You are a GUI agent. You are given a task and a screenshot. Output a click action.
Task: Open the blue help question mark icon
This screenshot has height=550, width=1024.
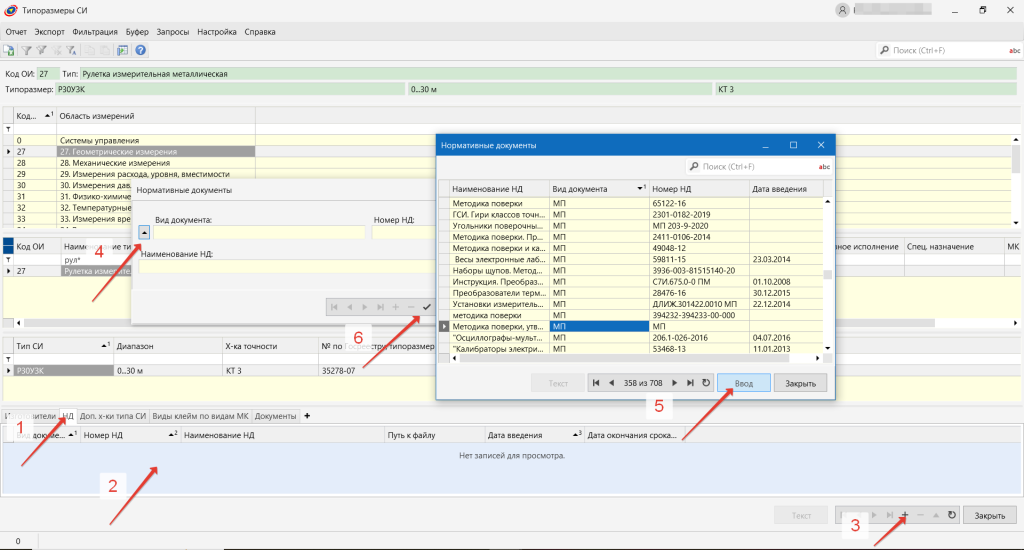[x=140, y=50]
